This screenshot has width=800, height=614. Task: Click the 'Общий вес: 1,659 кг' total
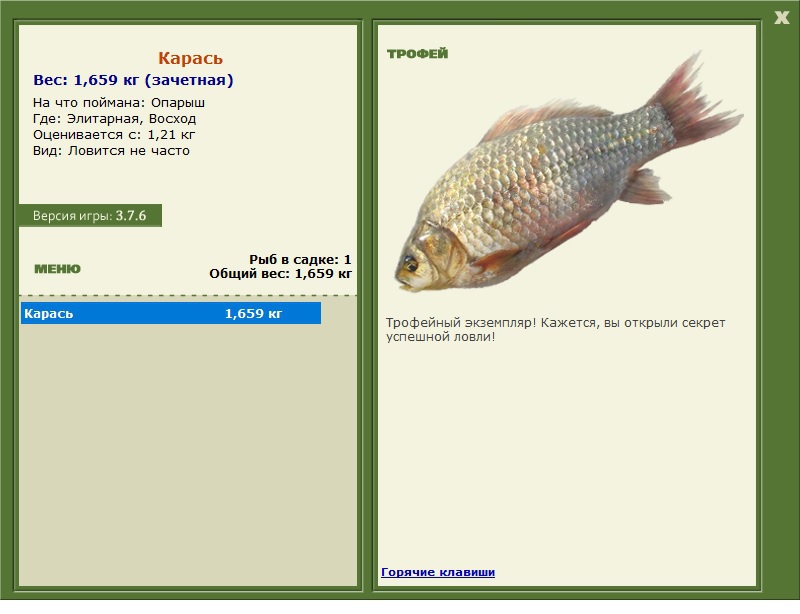280,273
